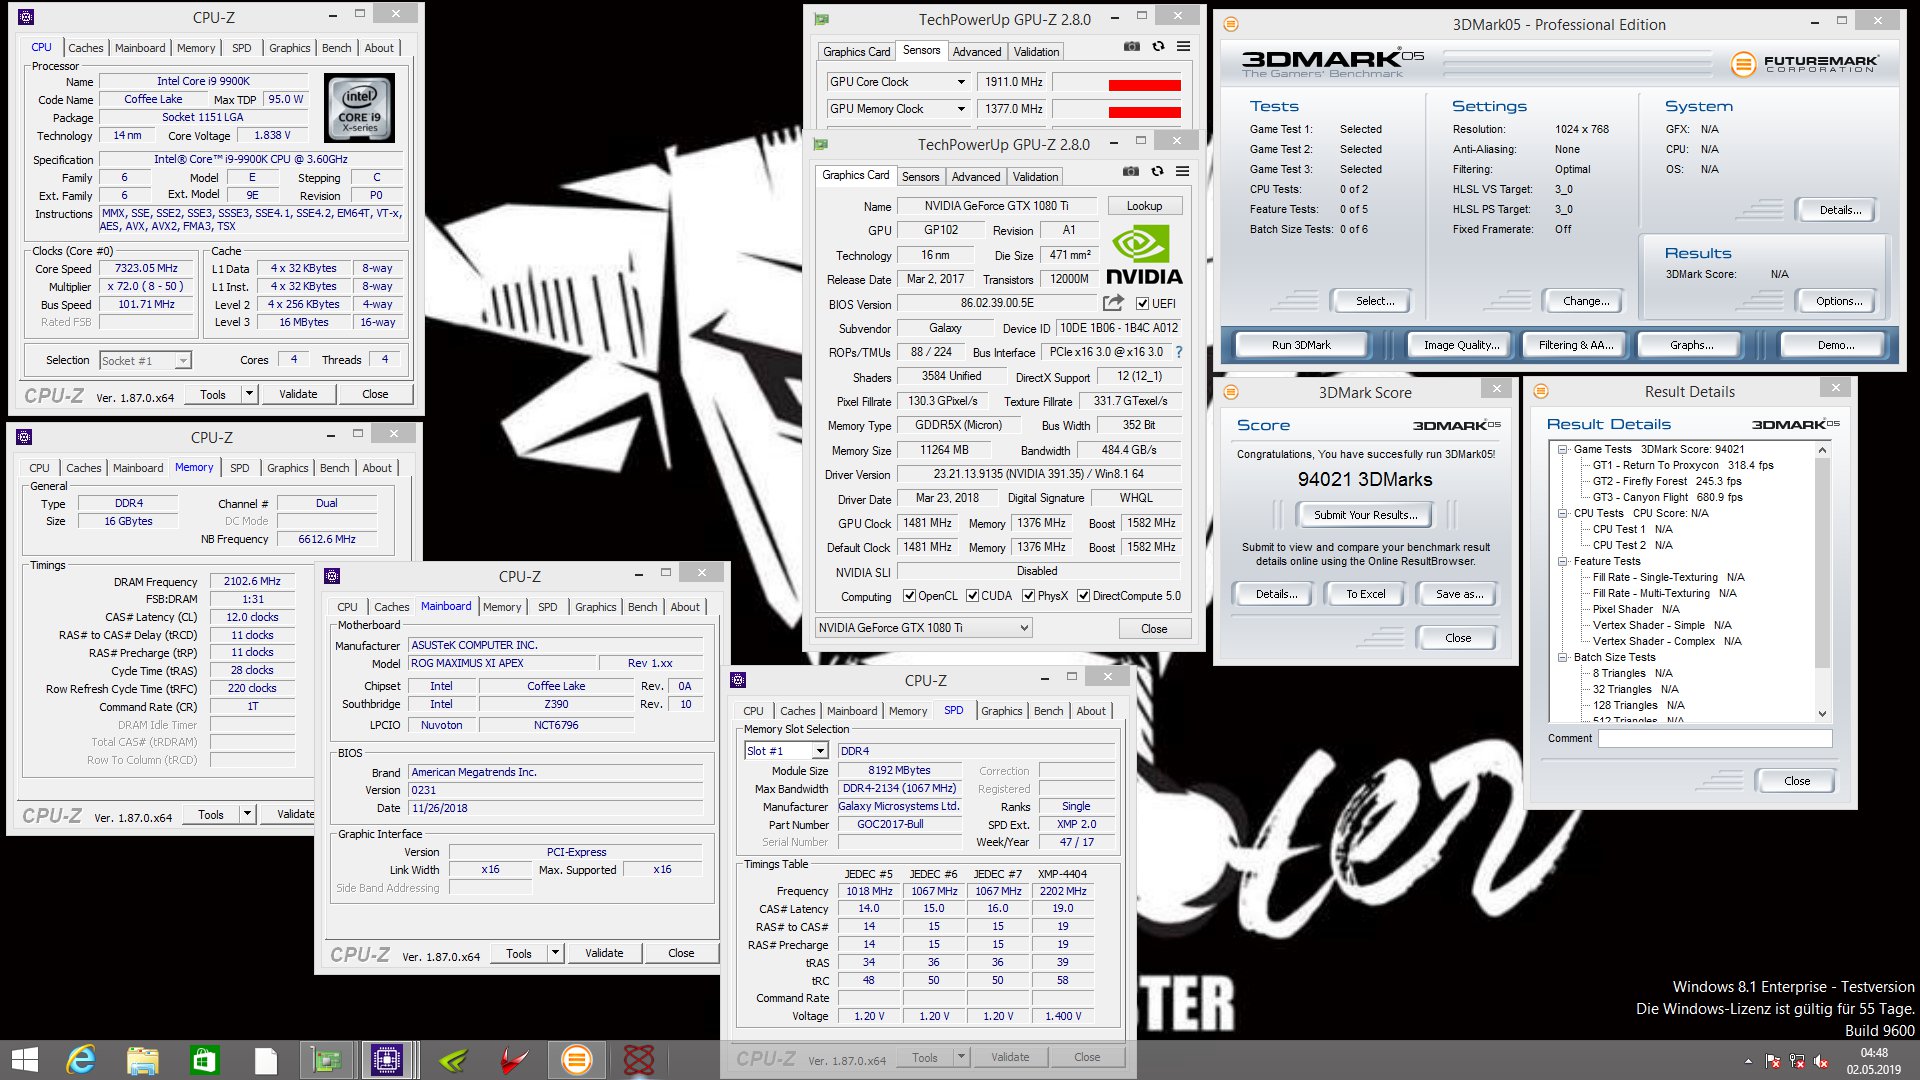Click the BIOS version share/export icon in GPU-Z
Screen dimensions: 1920x1080
[1113, 303]
